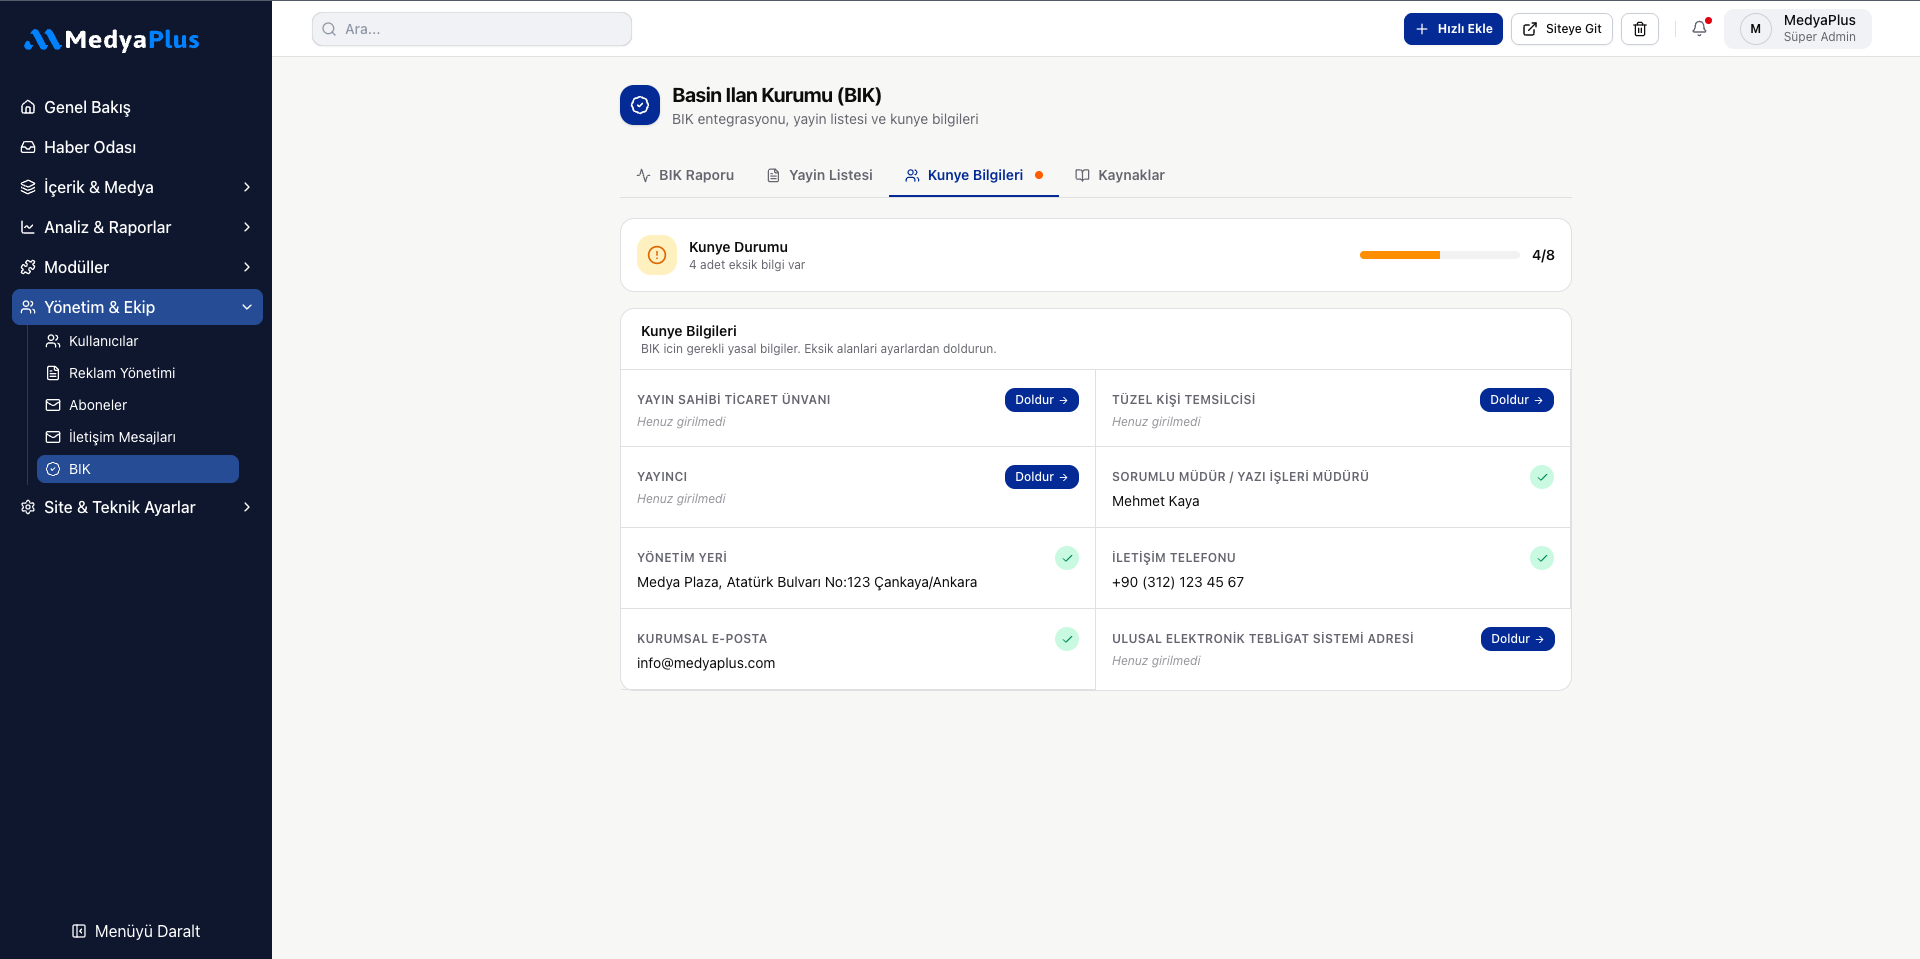Viewport: 1920px width, 959px height.
Task: Click Doldur for Yayın Sahibi Ticaret Ünvanı
Action: coord(1041,400)
